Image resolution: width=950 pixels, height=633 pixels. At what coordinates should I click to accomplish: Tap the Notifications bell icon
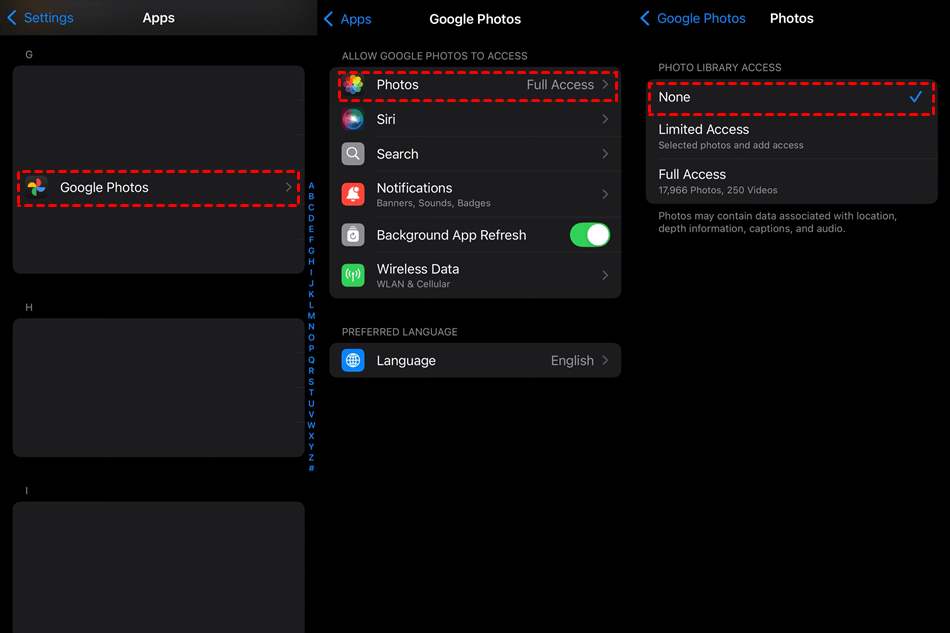pos(353,194)
